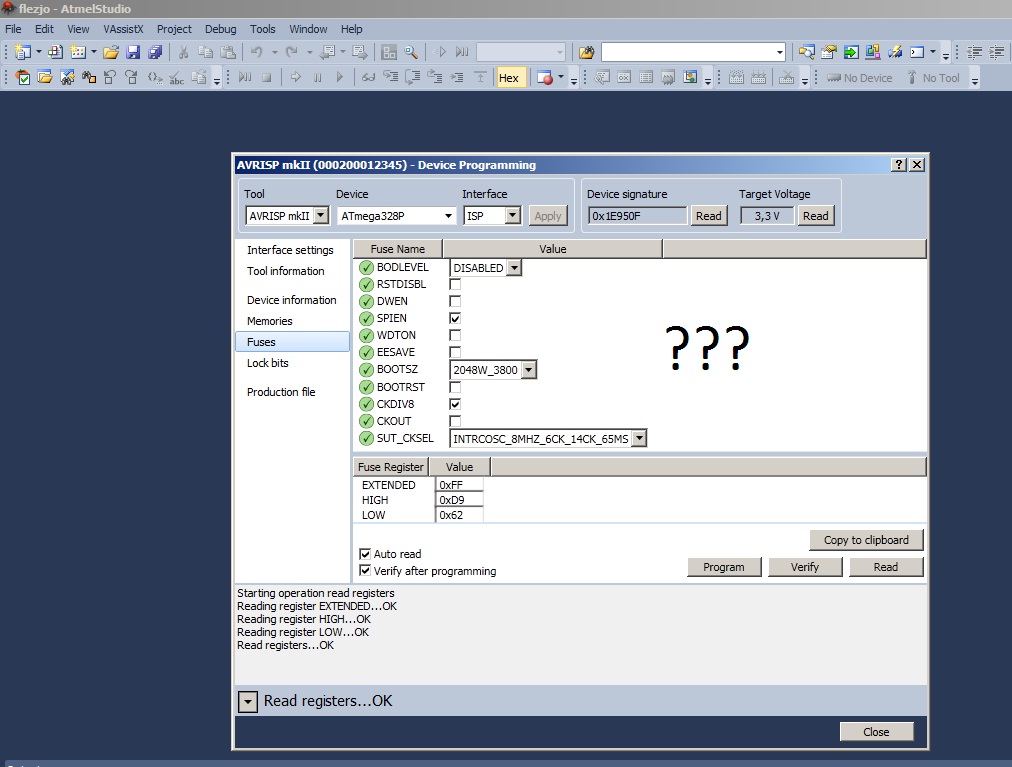
Task: Expand the SUT_CKSEL clock source dropdown
Action: (x=639, y=438)
